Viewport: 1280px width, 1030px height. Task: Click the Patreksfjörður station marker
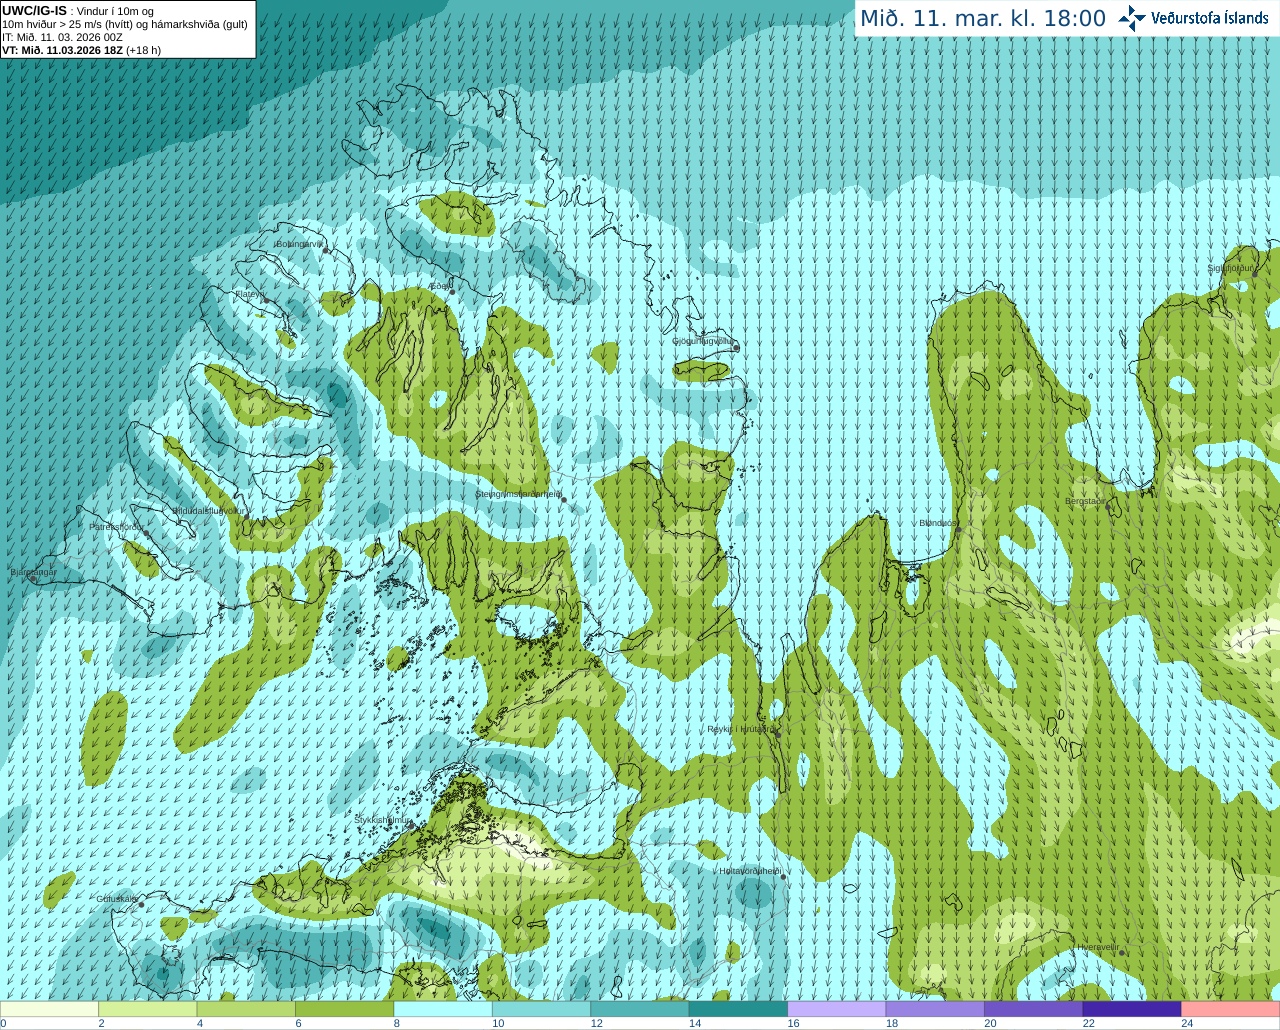click(x=147, y=533)
